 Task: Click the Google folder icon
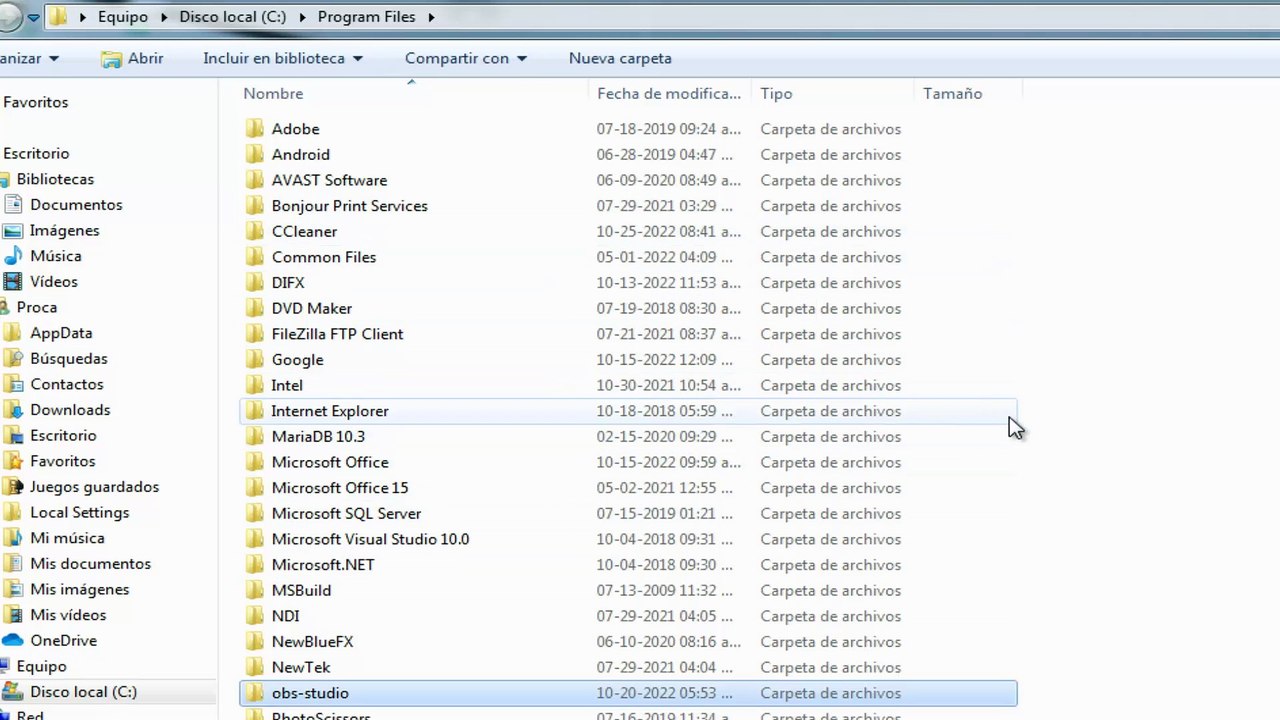255,360
